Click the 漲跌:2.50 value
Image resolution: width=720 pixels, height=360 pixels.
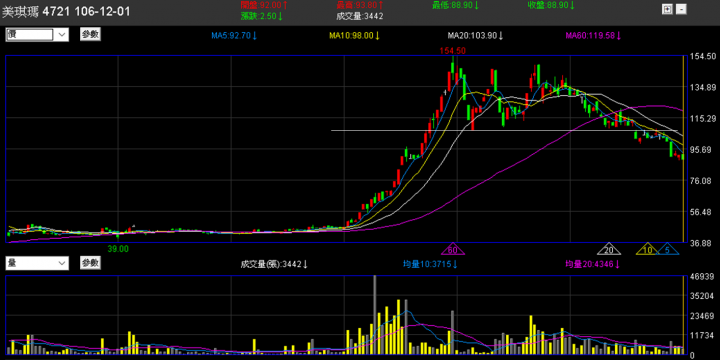(x=262, y=16)
